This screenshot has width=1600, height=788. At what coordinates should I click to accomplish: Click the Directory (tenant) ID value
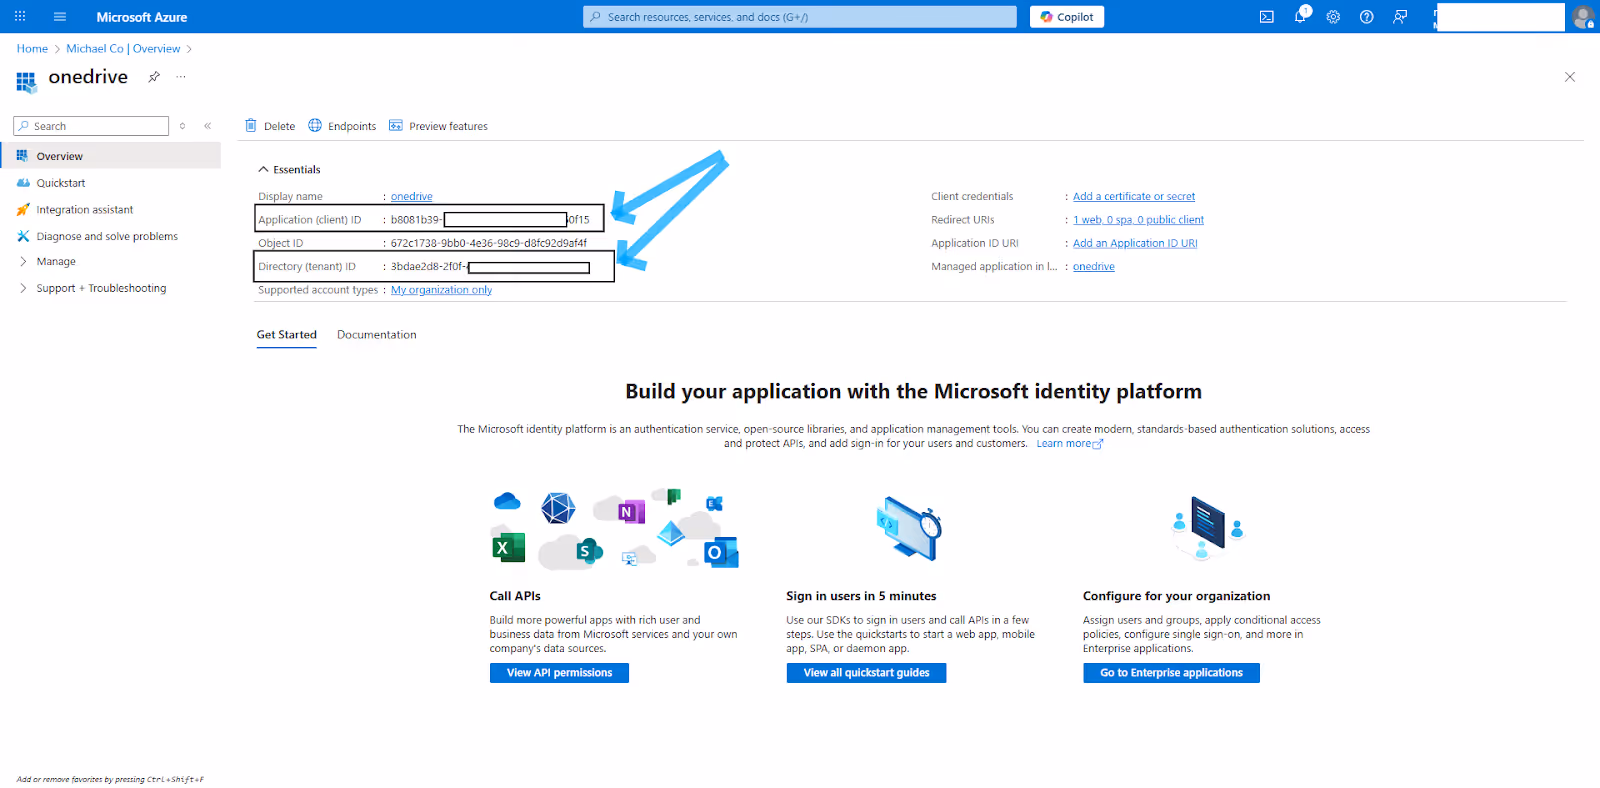coord(490,267)
